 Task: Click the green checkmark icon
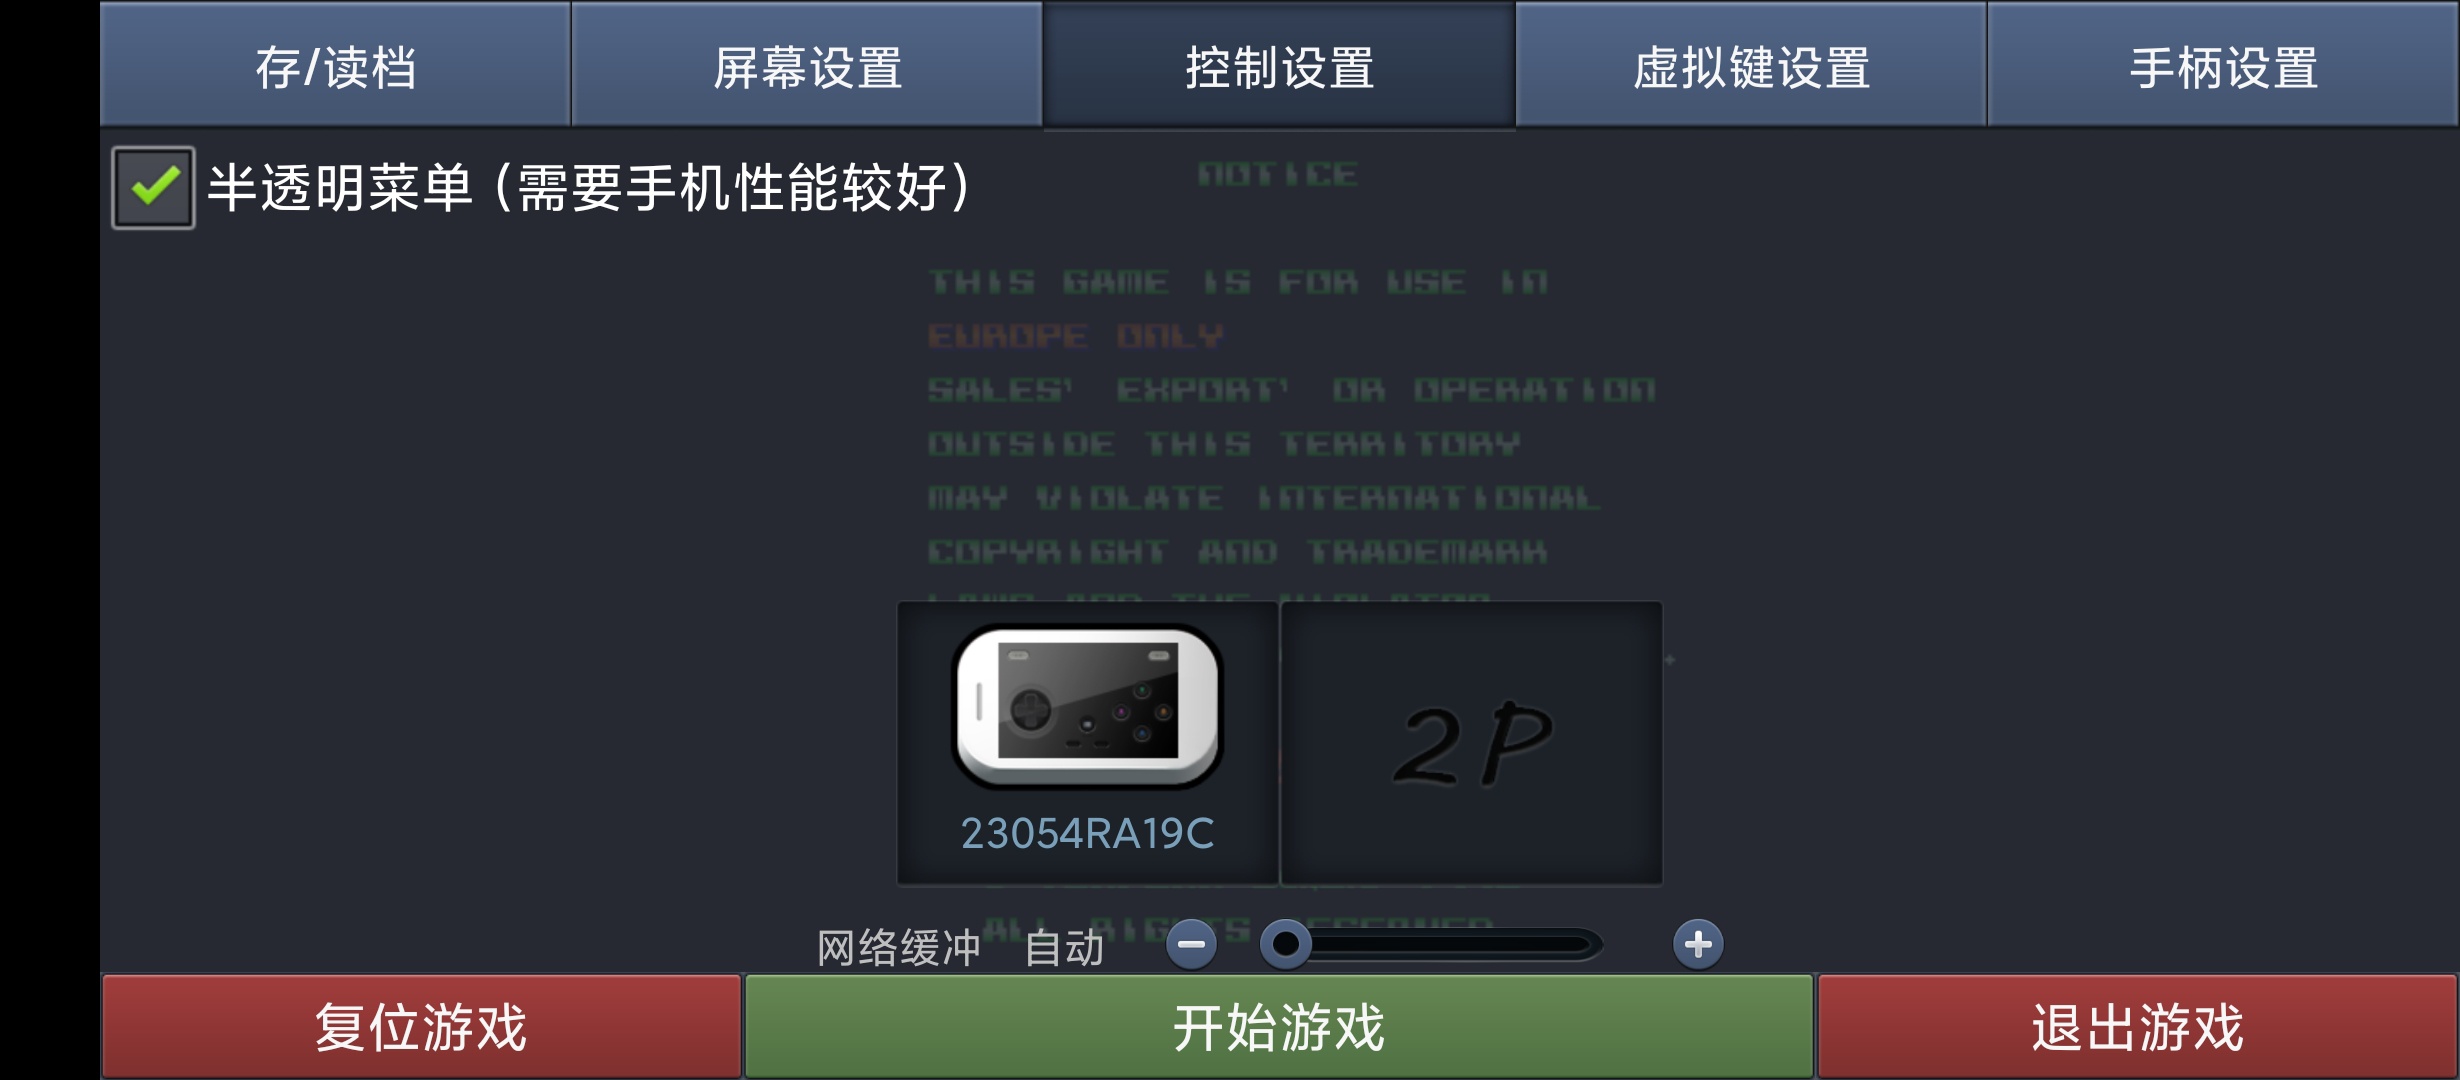[155, 186]
